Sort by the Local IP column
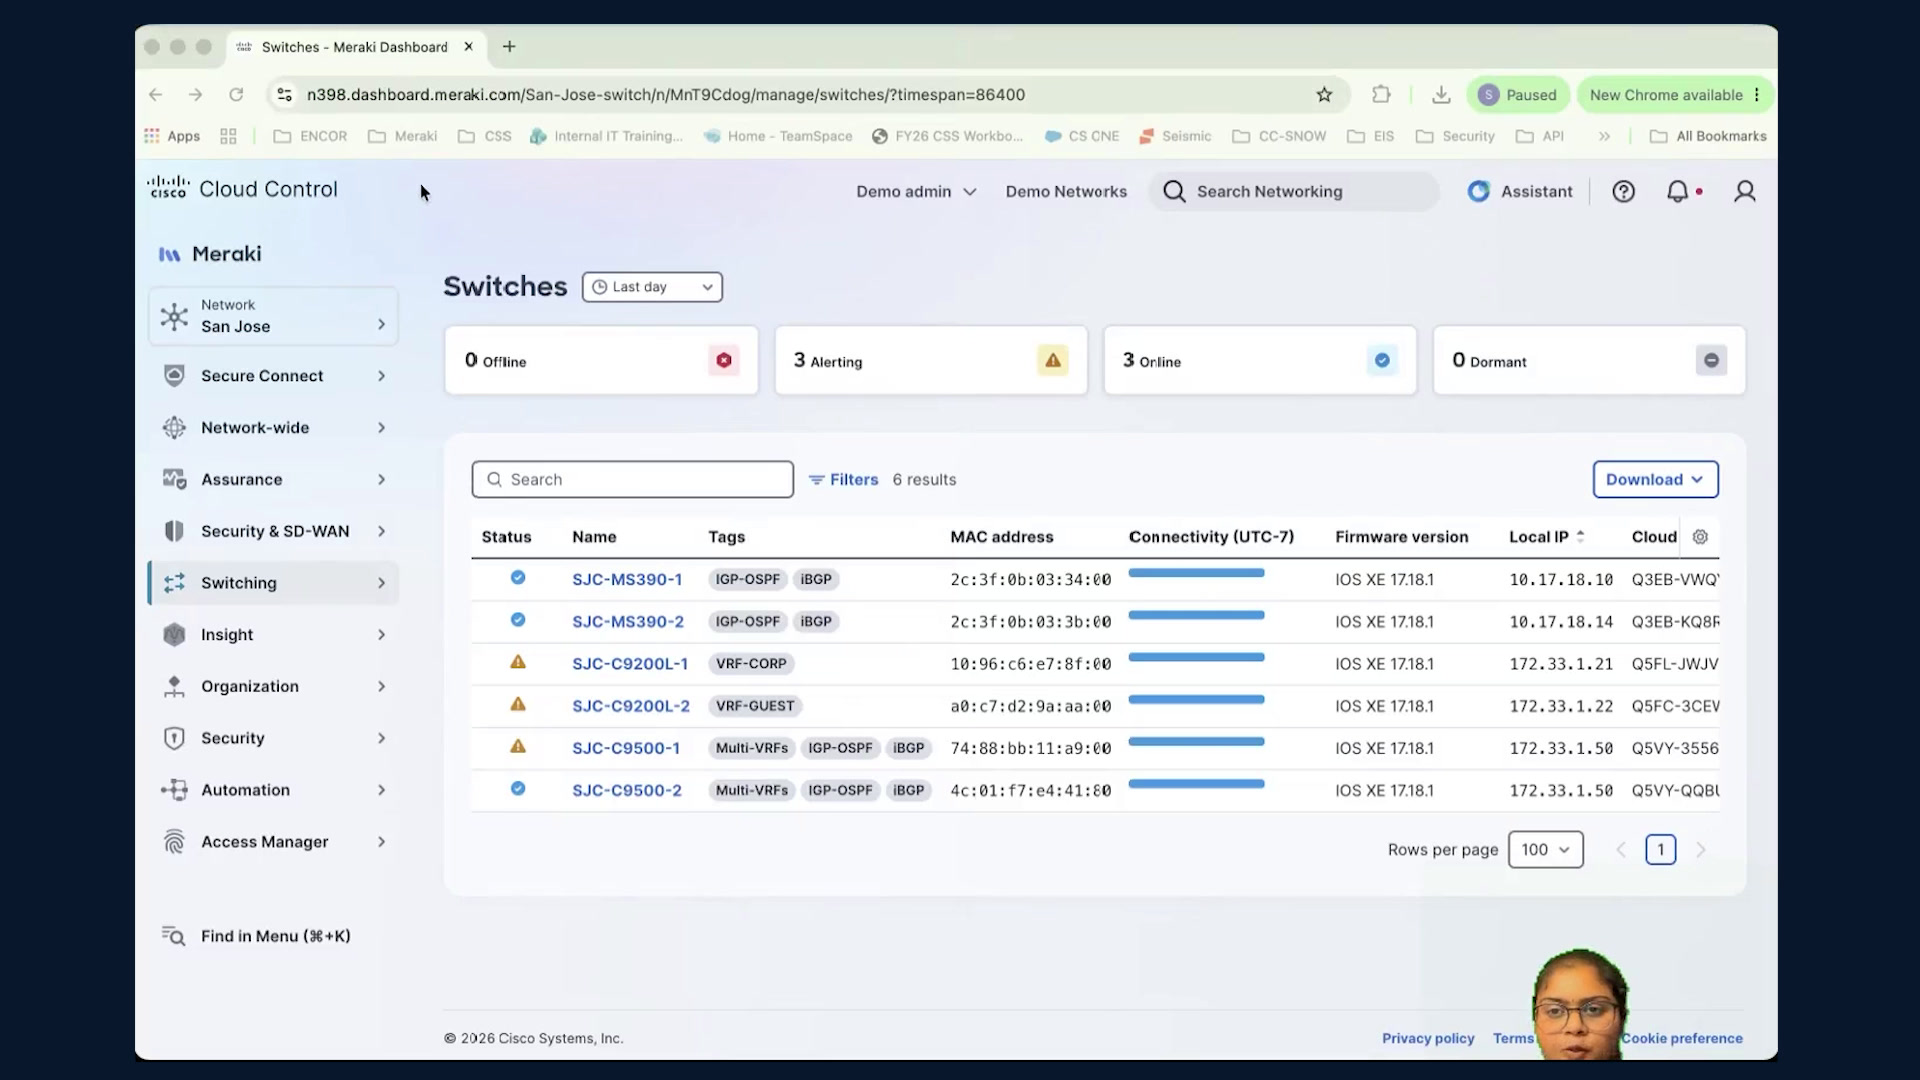 1547,537
